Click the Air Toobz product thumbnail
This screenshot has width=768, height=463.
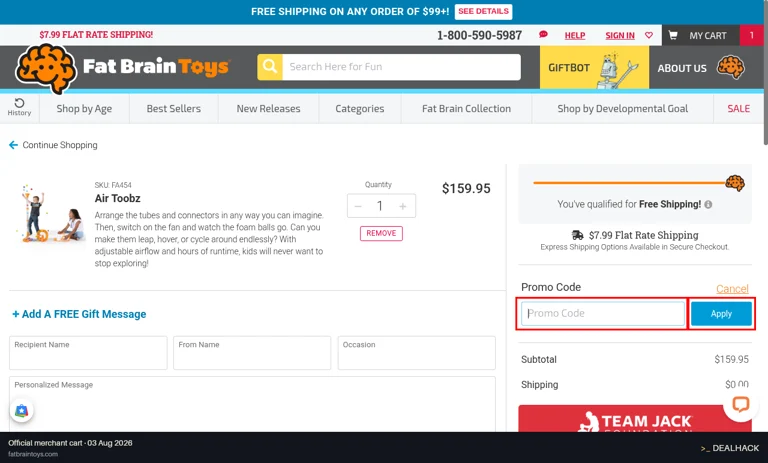53,214
